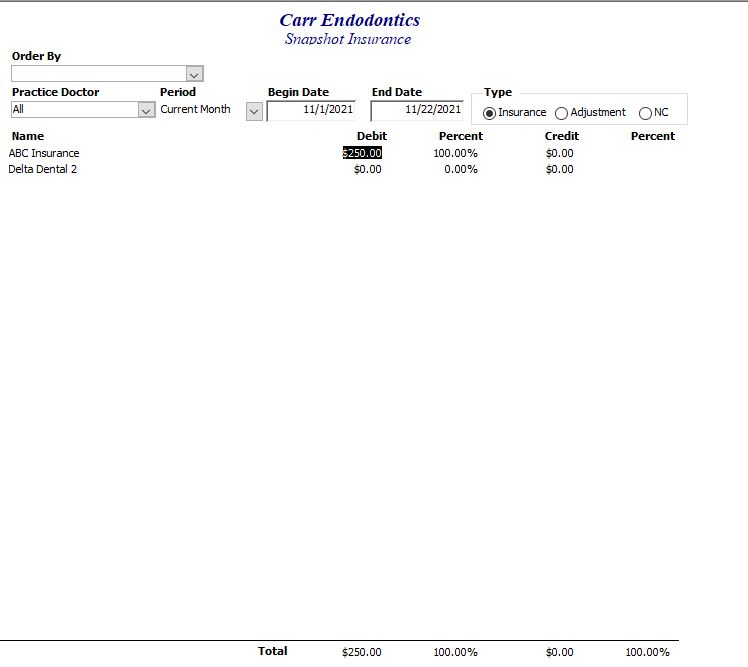Select the Delta Dental 2 row name
This screenshot has height=667, width=748.
43,169
